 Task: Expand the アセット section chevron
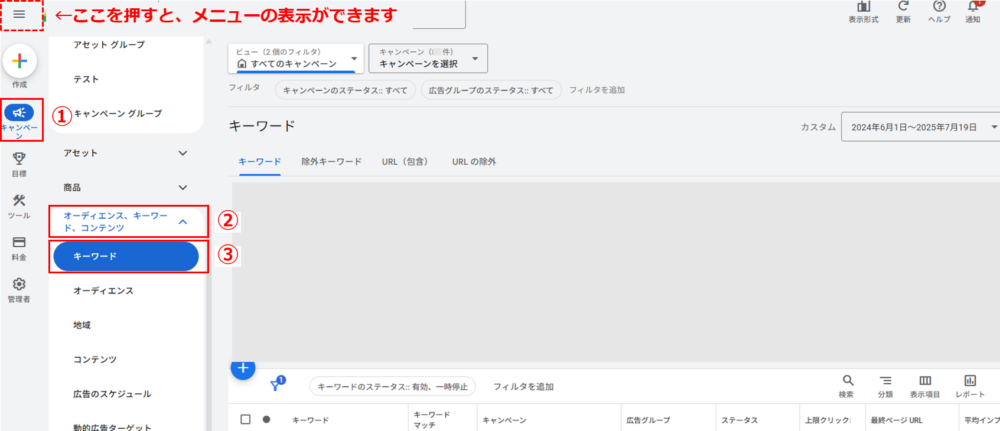pos(182,153)
